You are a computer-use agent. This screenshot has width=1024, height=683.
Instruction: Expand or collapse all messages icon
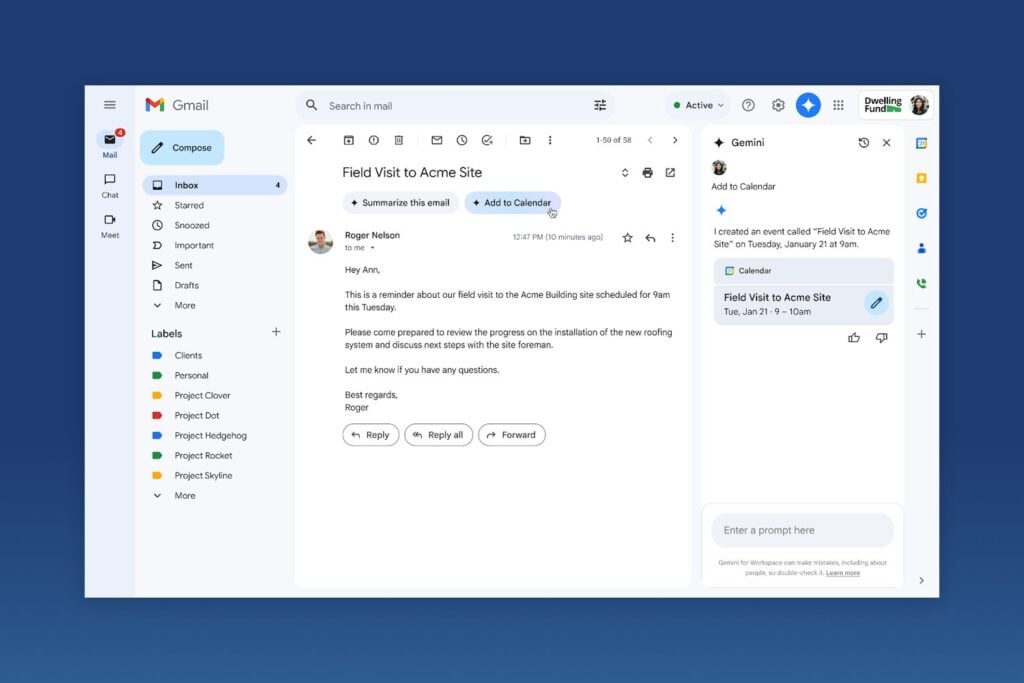point(625,173)
